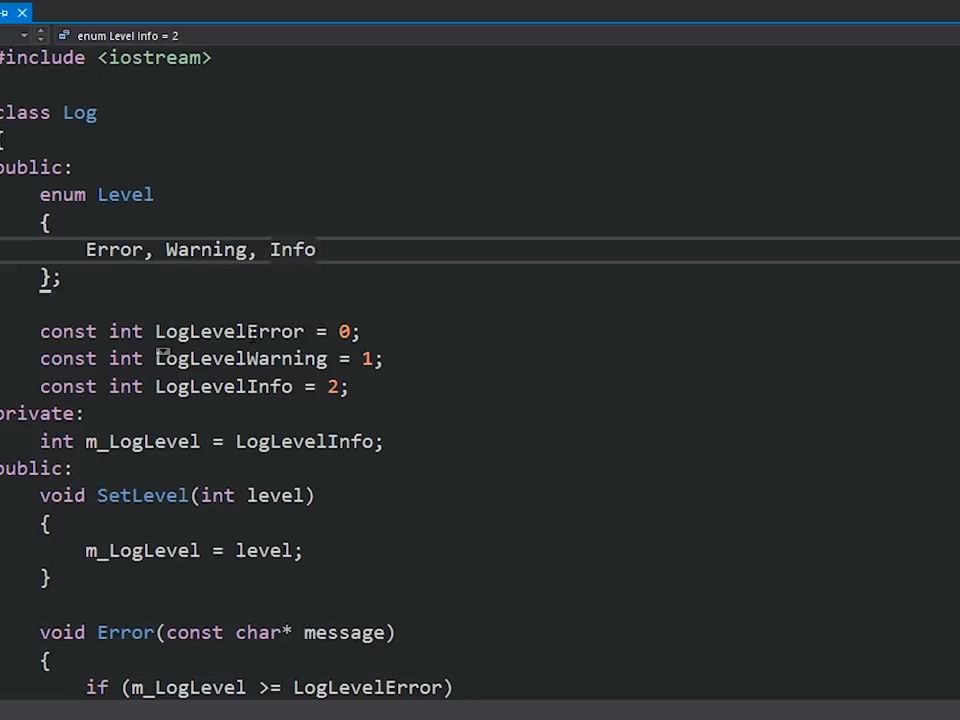Viewport: 960px width, 720px height.
Task: Click 'm_LogLevel' in its int declaration
Action: click(143, 441)
